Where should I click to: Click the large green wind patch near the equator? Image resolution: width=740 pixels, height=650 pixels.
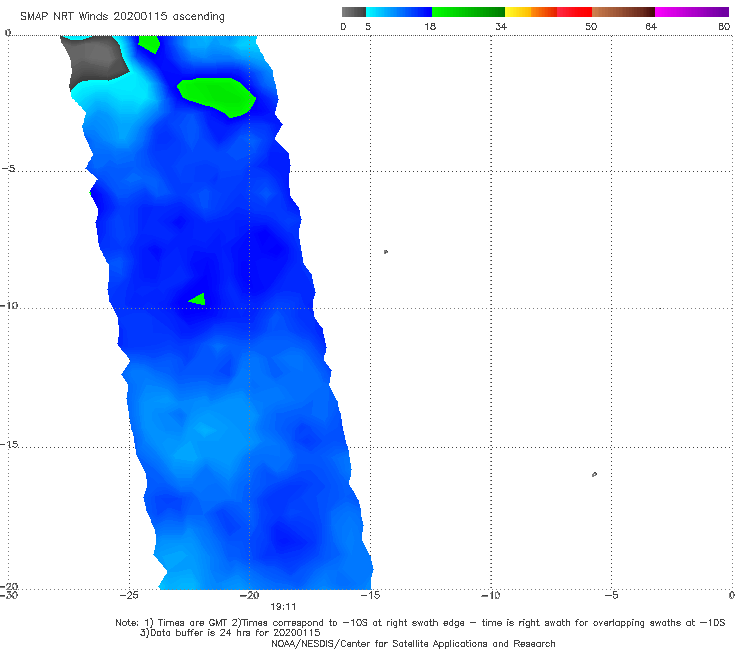click(217, 96)
